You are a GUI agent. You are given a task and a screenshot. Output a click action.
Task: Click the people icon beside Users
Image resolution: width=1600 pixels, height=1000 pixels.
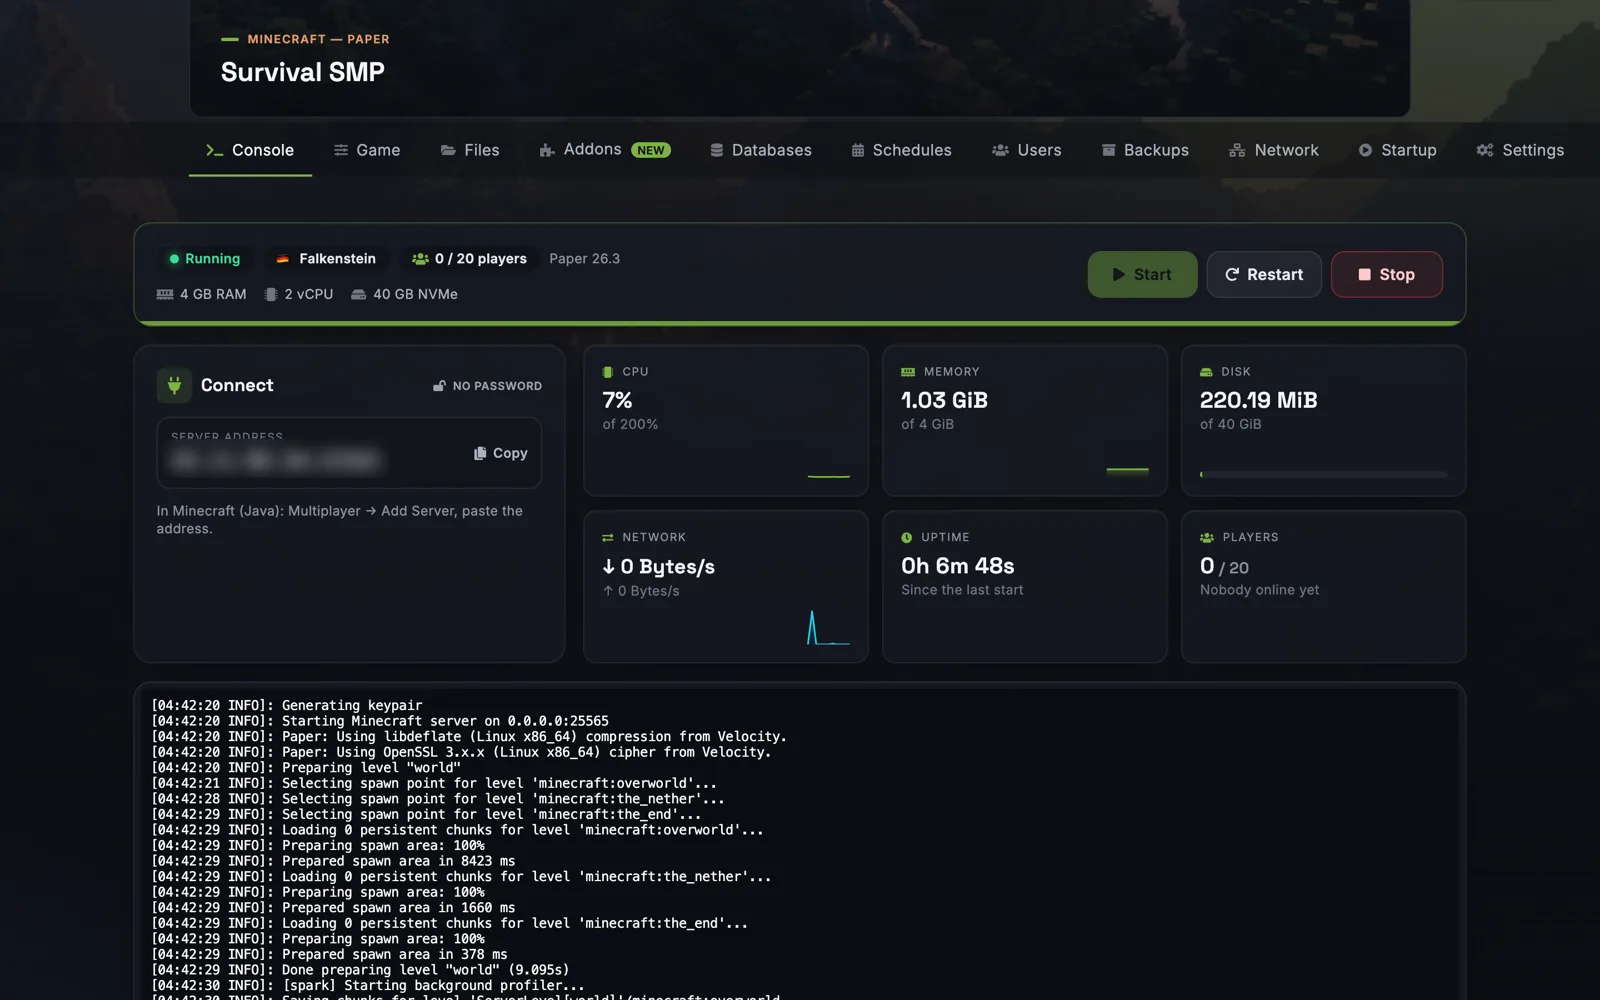tap(1000, 150)
